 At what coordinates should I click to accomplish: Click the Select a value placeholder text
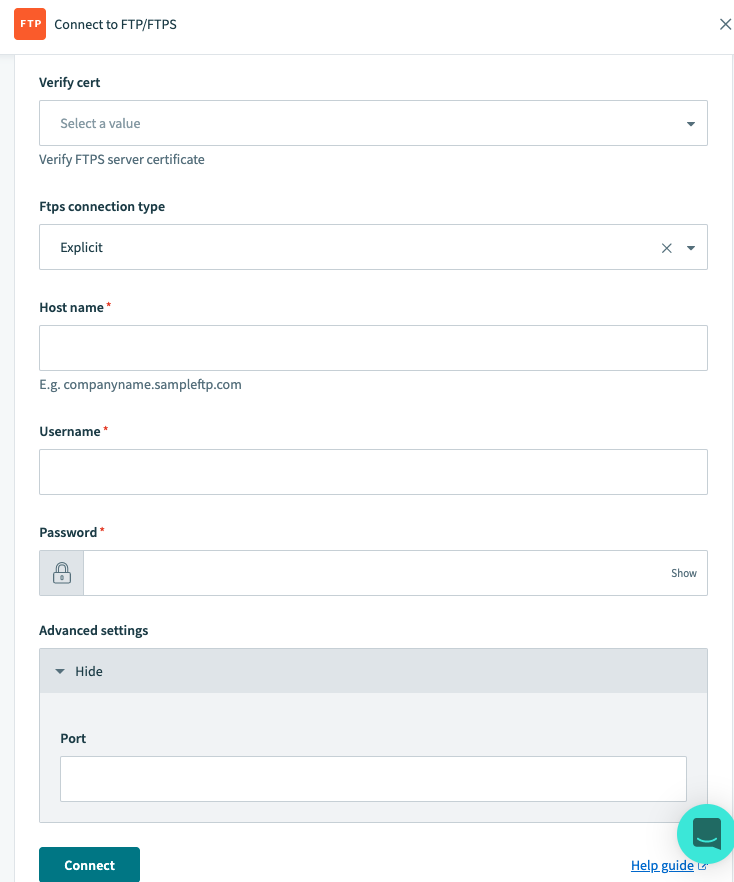(100, 124)
